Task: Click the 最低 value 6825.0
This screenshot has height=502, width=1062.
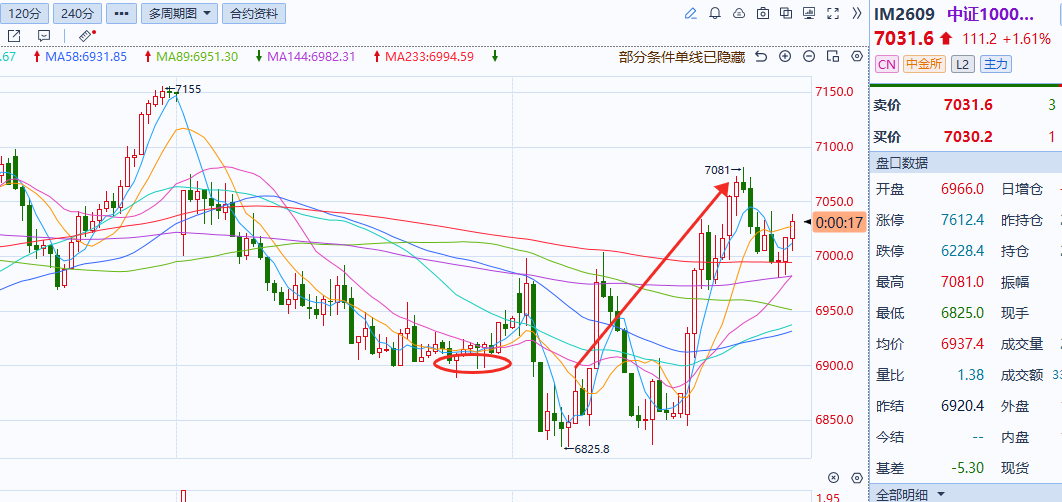Action: [962, 313]
